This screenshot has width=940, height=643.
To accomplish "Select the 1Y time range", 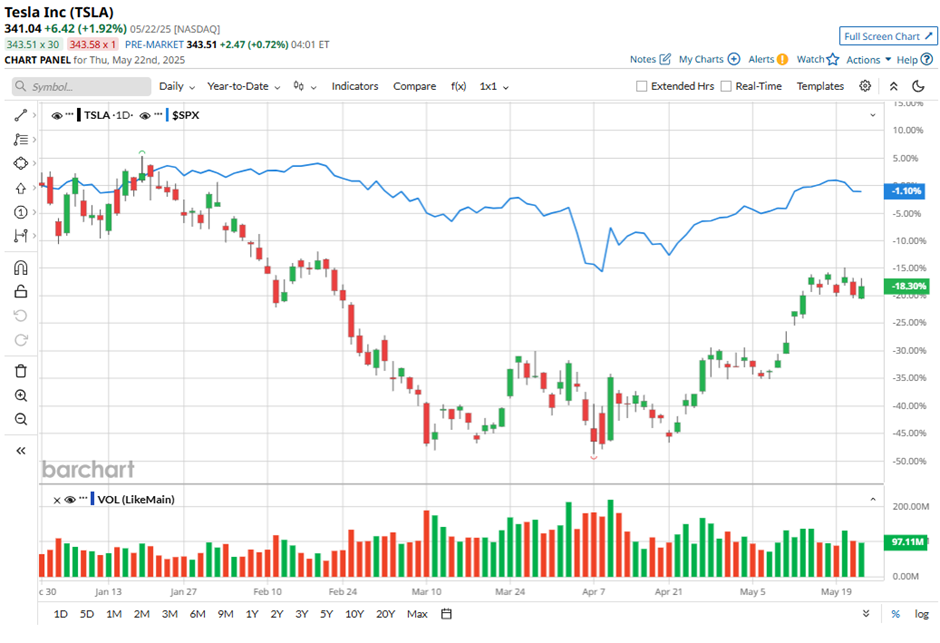I will [252, 614].
